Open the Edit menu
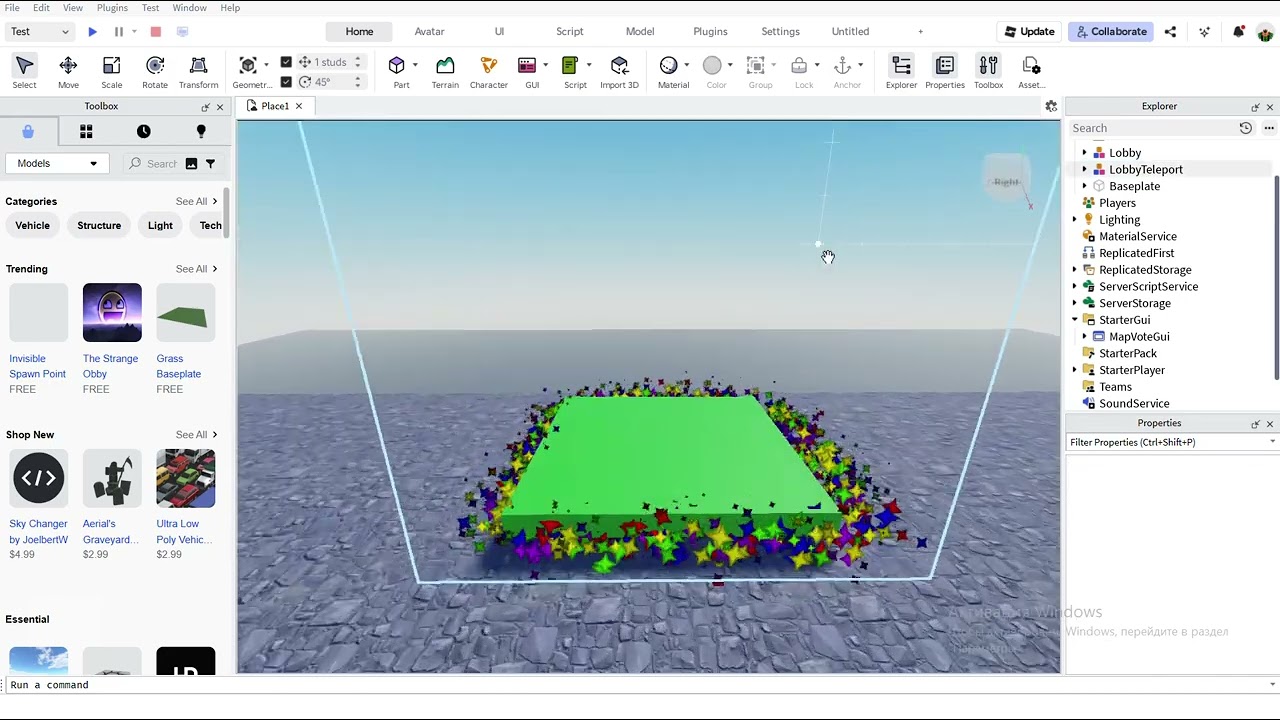The image size is (1280, 720). 41,8
